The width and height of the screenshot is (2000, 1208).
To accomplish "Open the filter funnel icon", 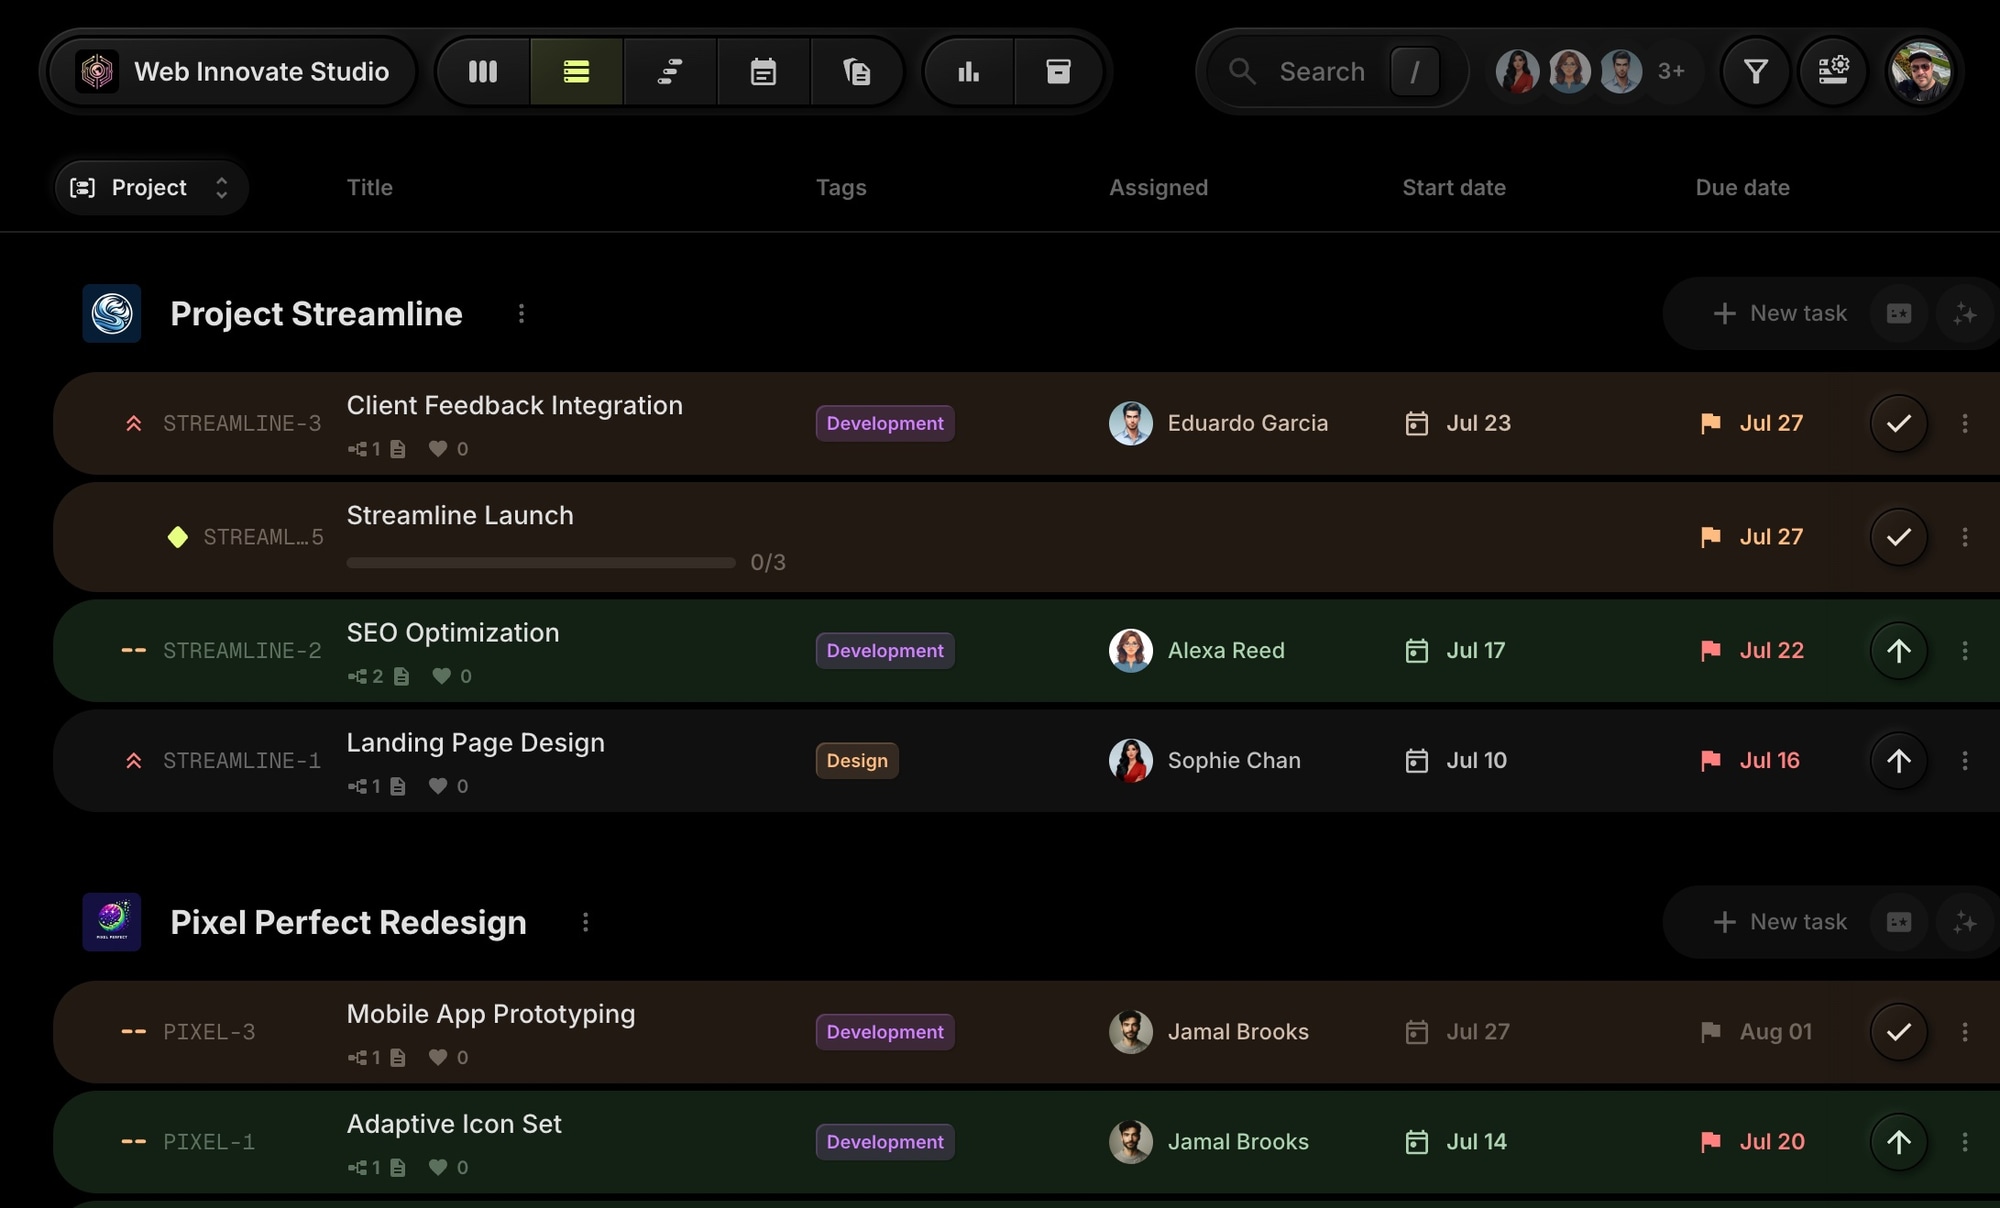I will click(x=1756, y=71).
